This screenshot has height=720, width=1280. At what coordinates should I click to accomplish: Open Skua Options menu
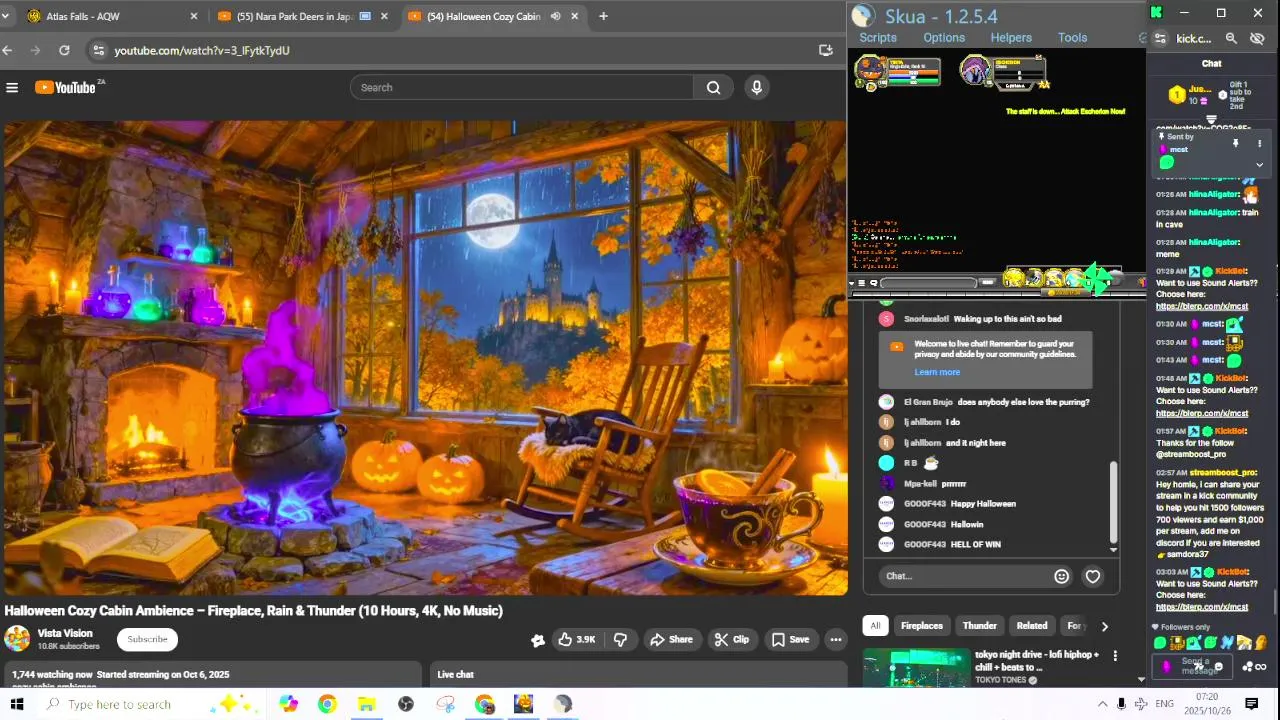(x=944, y=37)
